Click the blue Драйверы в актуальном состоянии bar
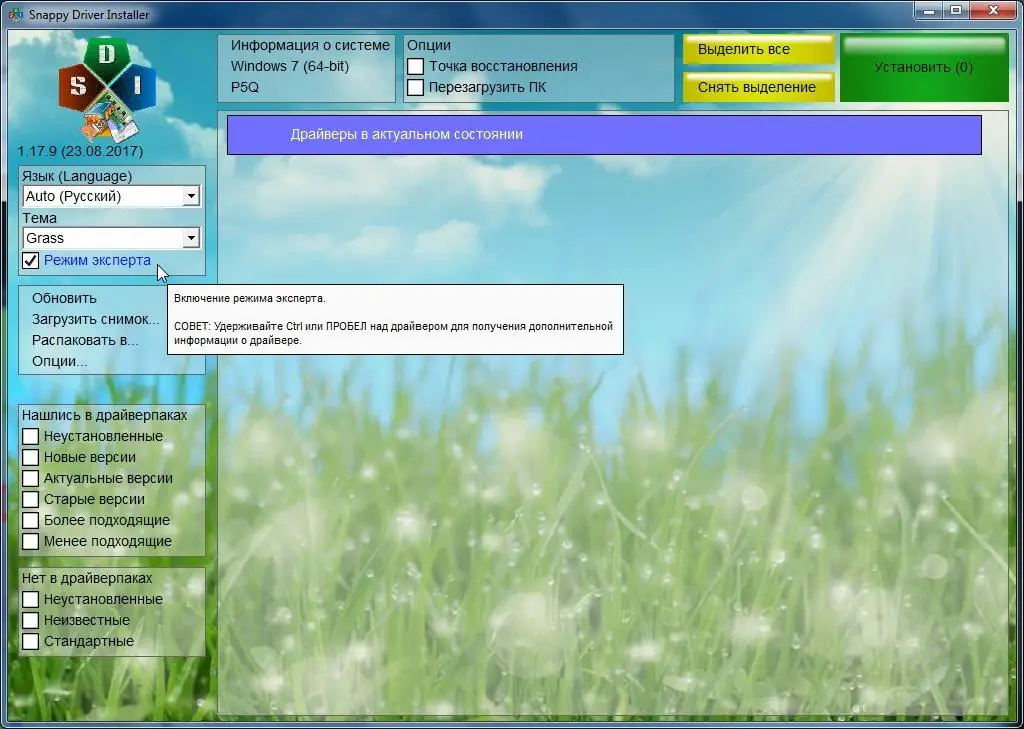1024x729 pixels. tap(604, 134)
